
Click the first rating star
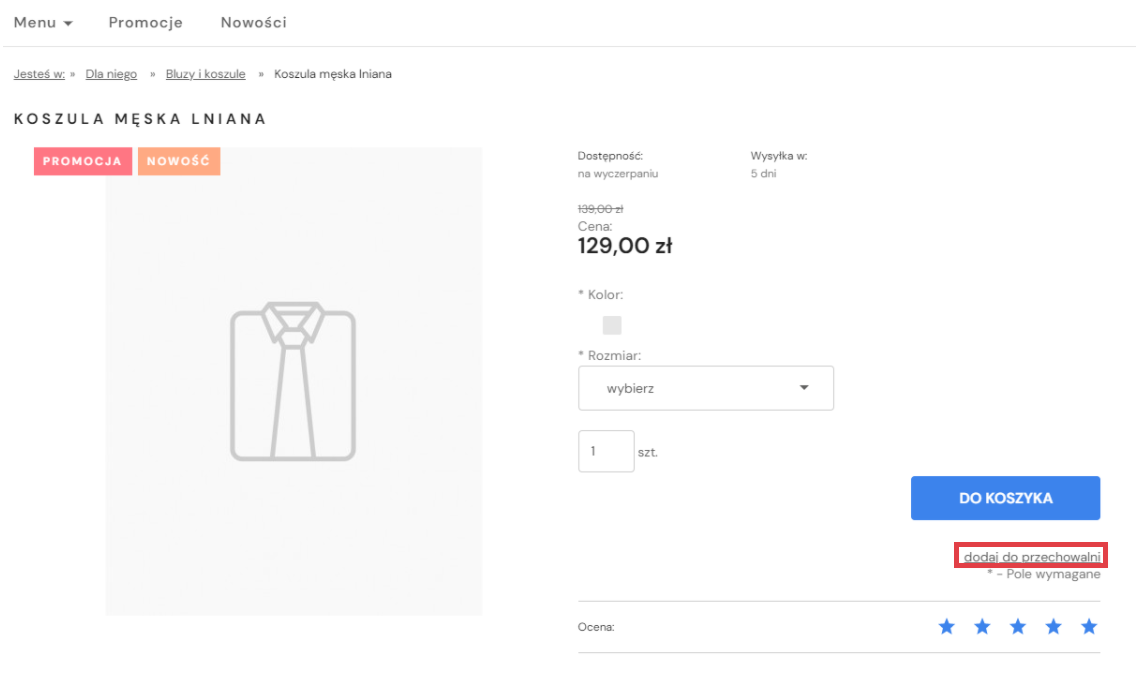pyautogui.click(x=946, y=627)
